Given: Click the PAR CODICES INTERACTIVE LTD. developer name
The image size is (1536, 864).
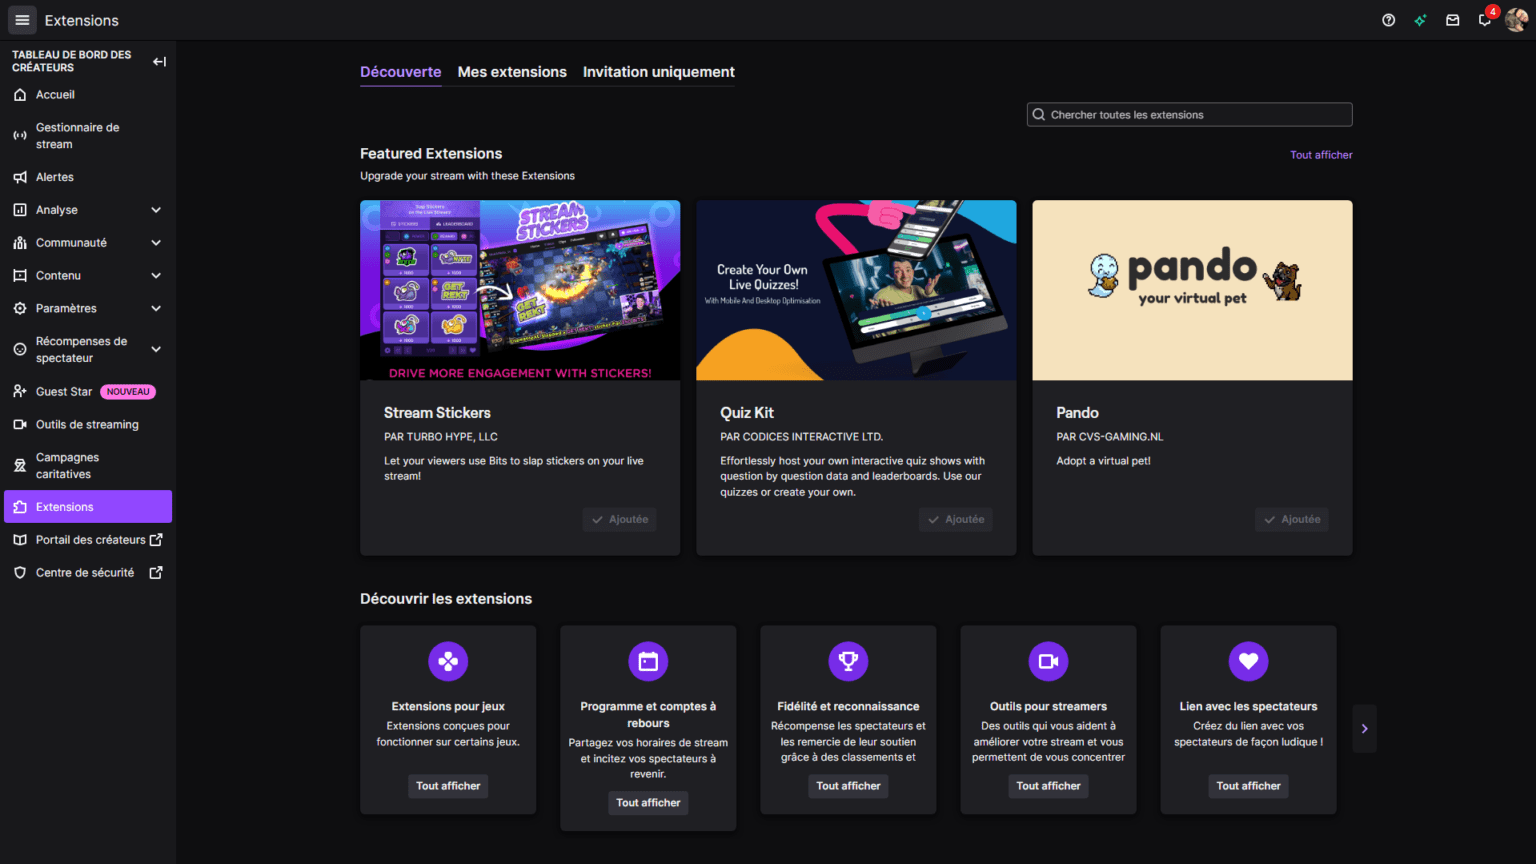Looking at the screenshot, I should click(802, 437).
